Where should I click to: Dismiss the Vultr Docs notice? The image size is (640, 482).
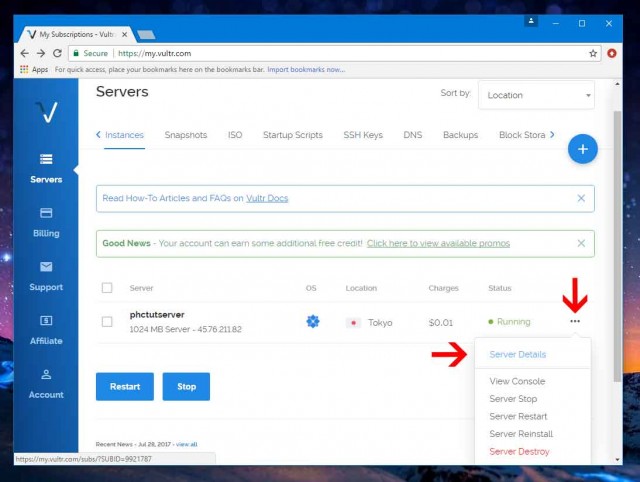(x=581, y=198)
